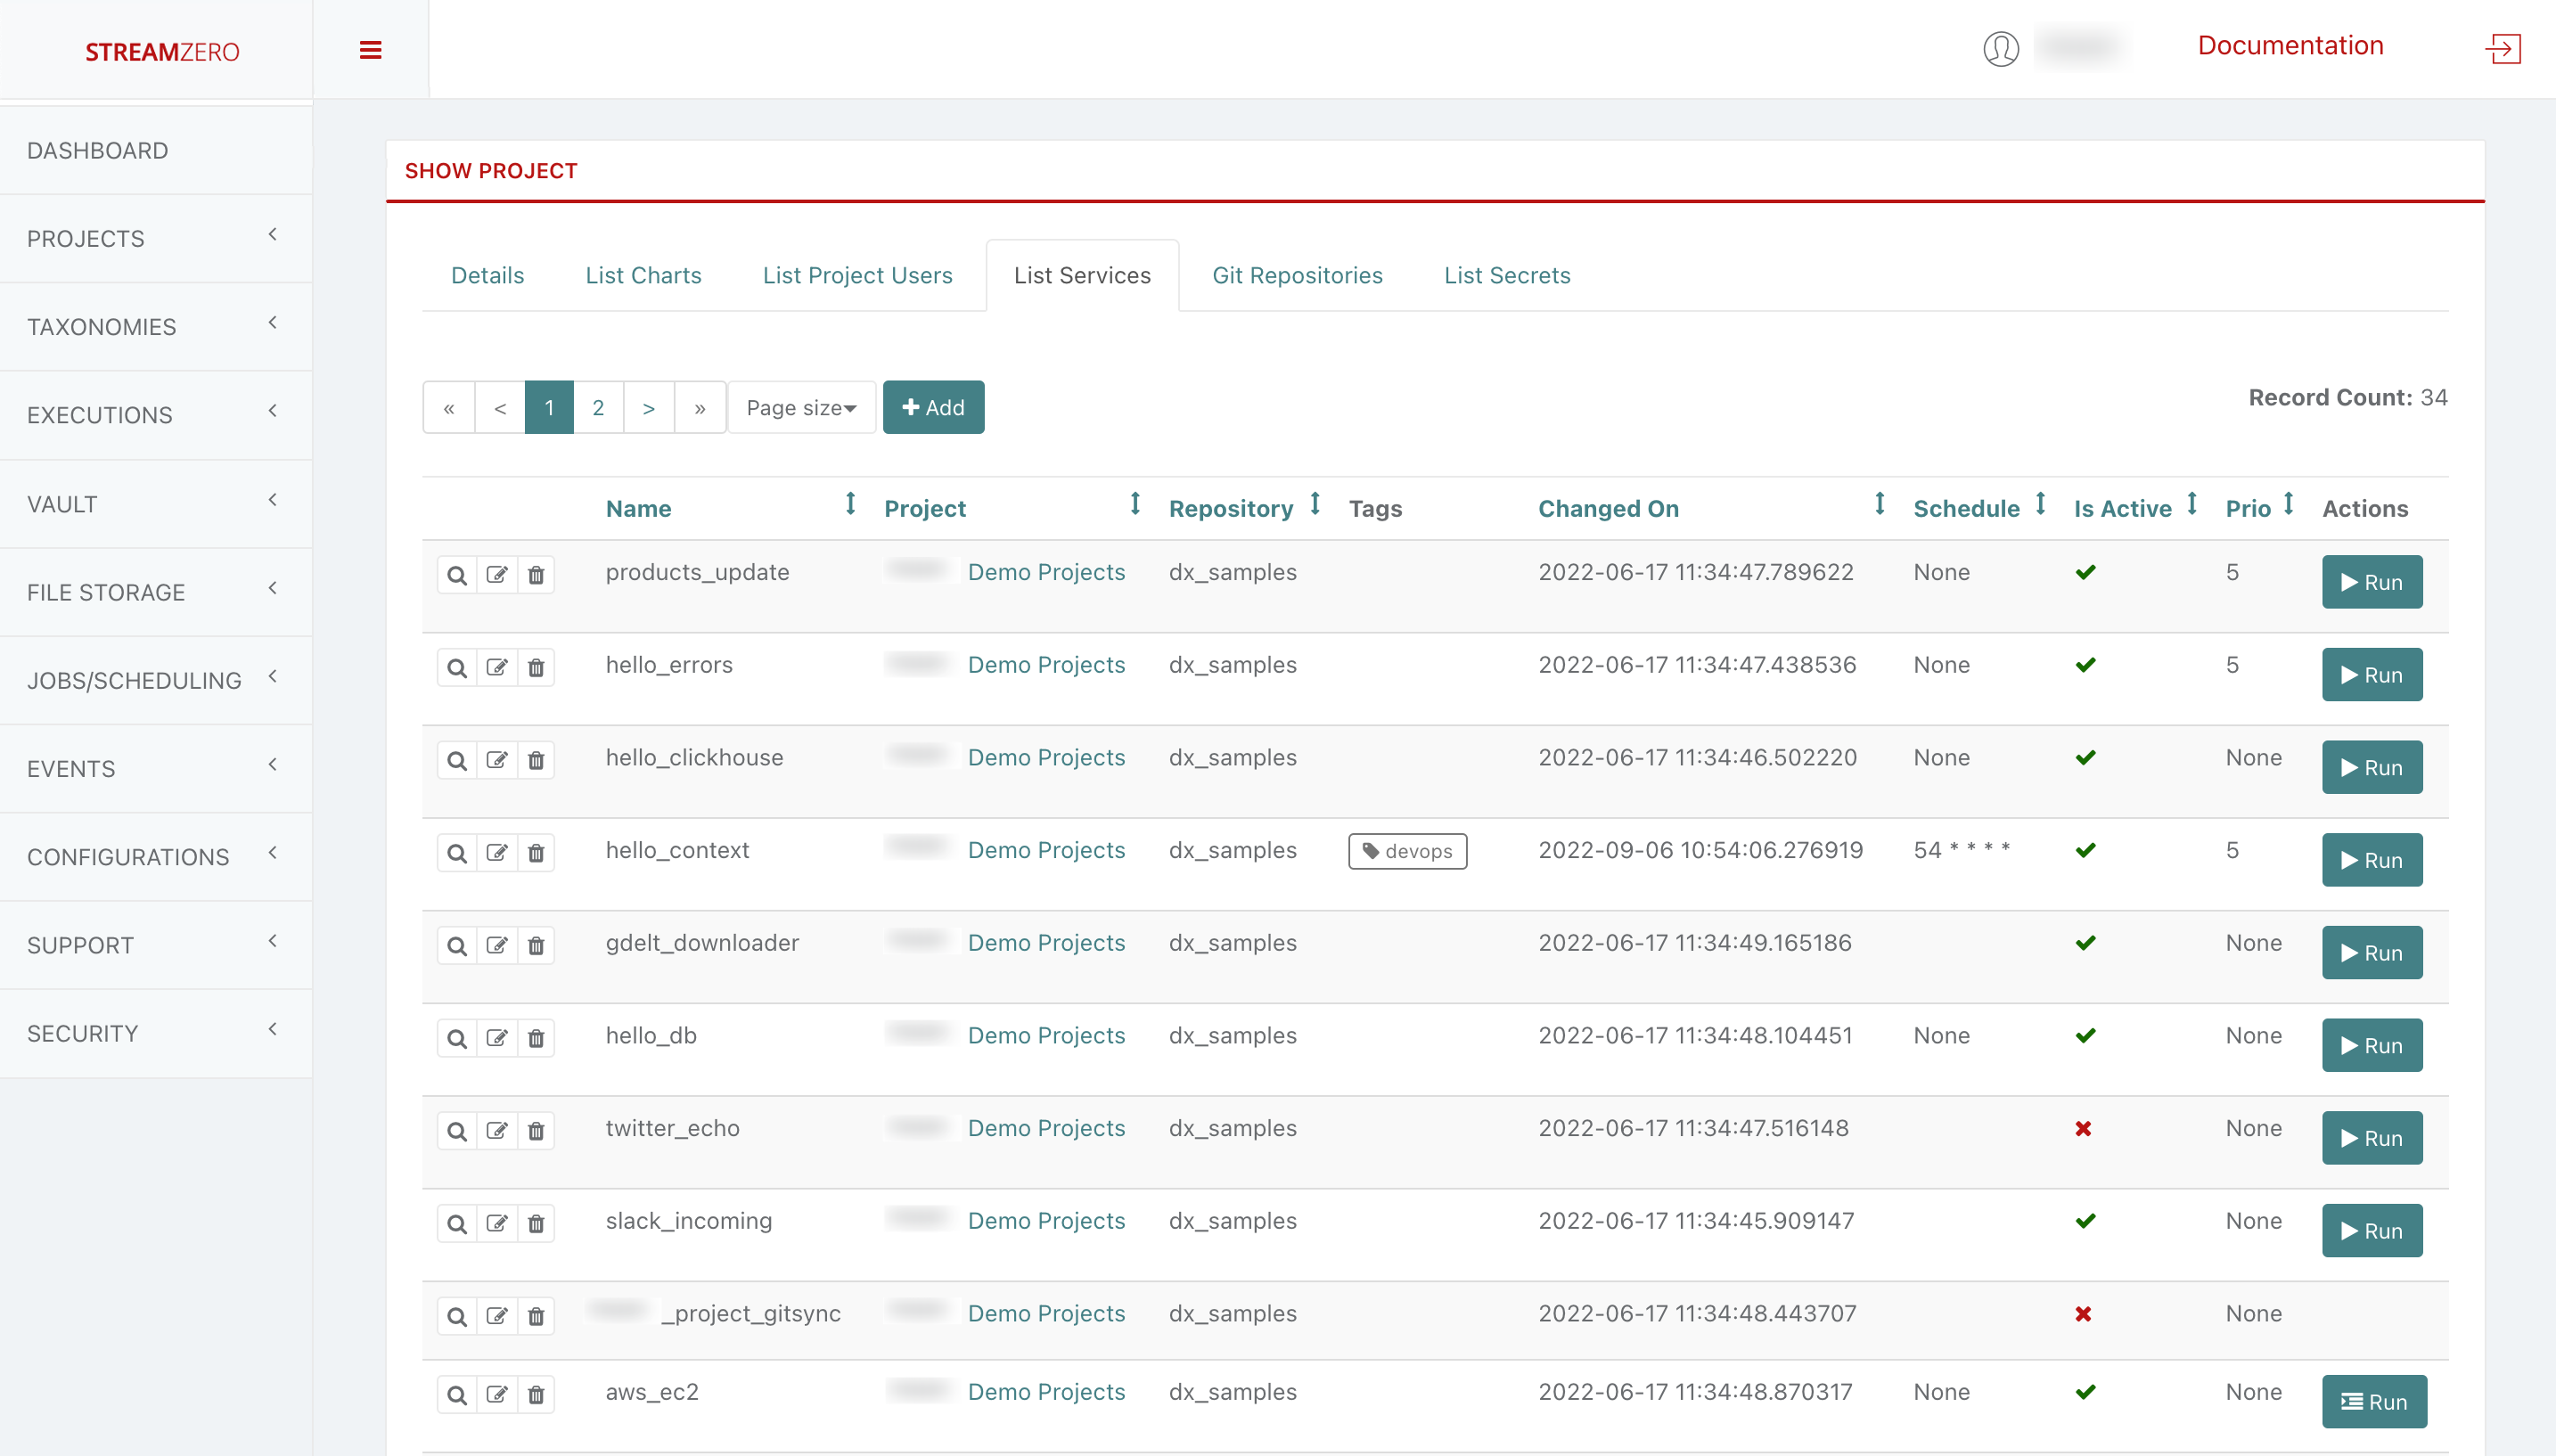Open the user profile icon

[x=2000, y=48]
